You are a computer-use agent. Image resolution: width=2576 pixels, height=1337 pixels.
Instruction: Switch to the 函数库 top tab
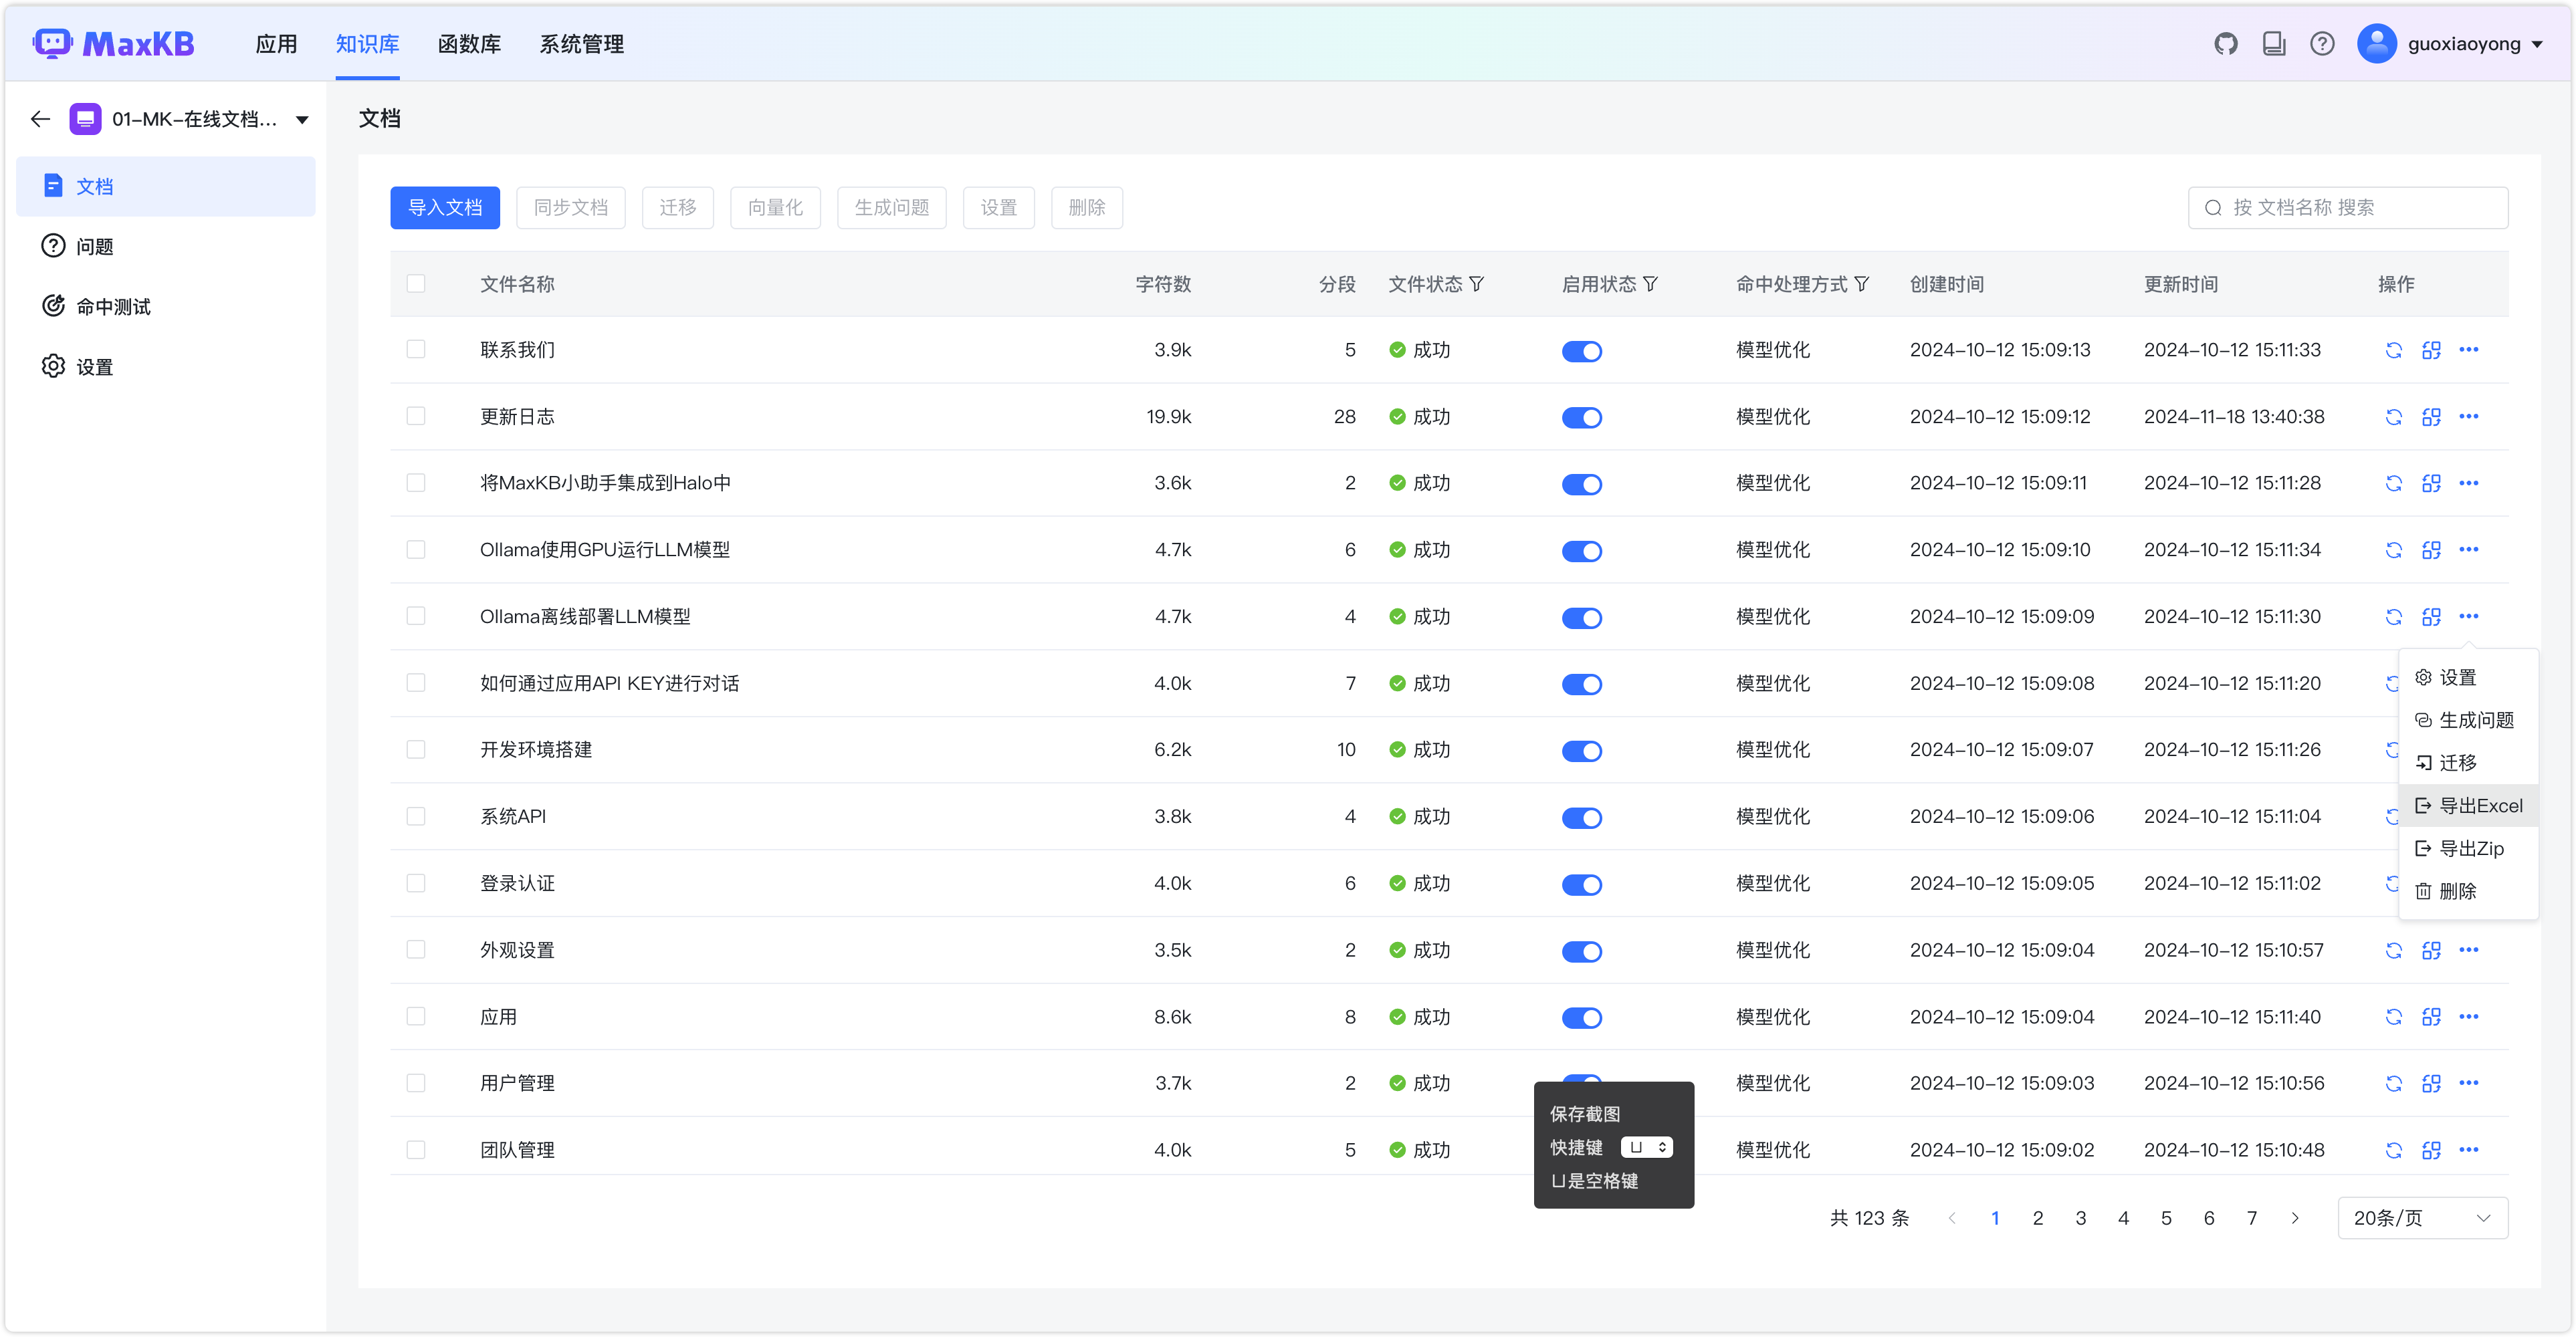click(469, 44)
